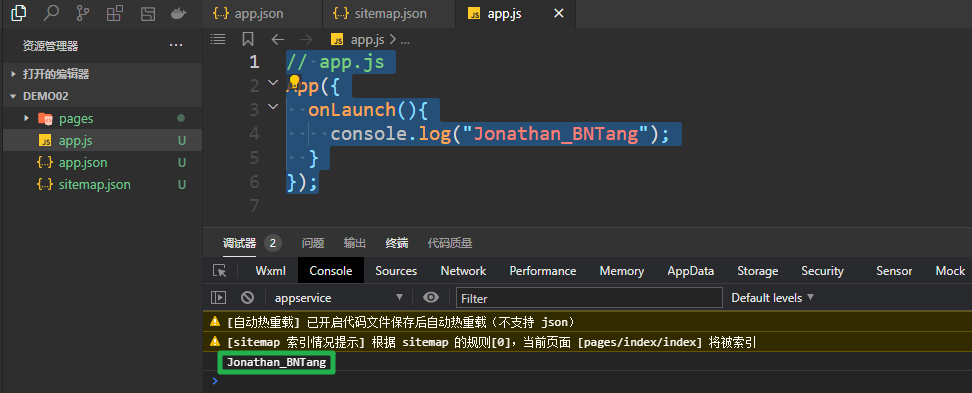Image resolution: width=972 pixels, height=393 pixels.
Task: Switch to the Sensor devtools tab
Action: [894, 271]
